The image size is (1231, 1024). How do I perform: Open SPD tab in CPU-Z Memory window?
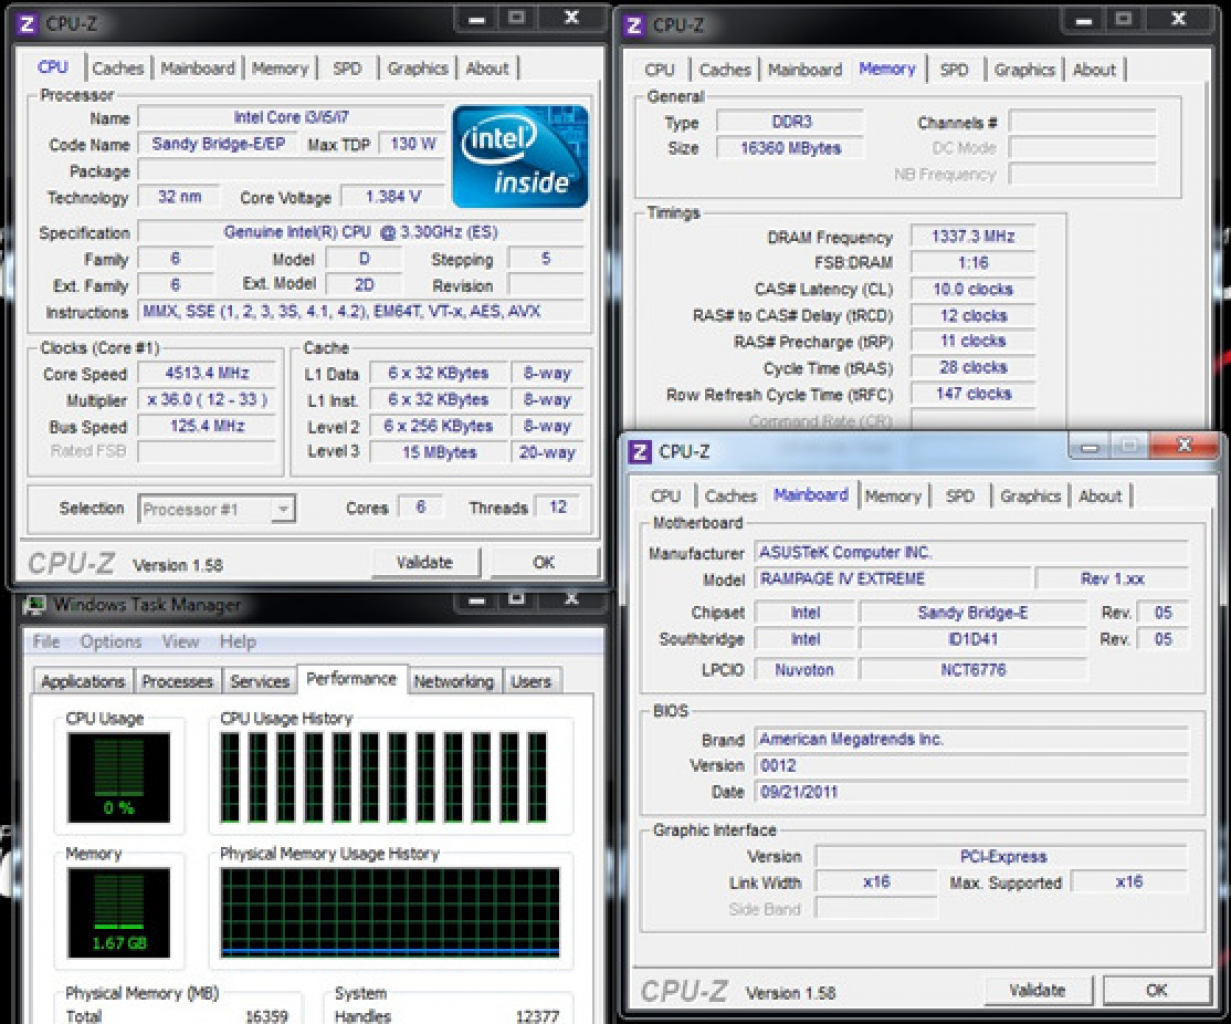tap(954, 70)
